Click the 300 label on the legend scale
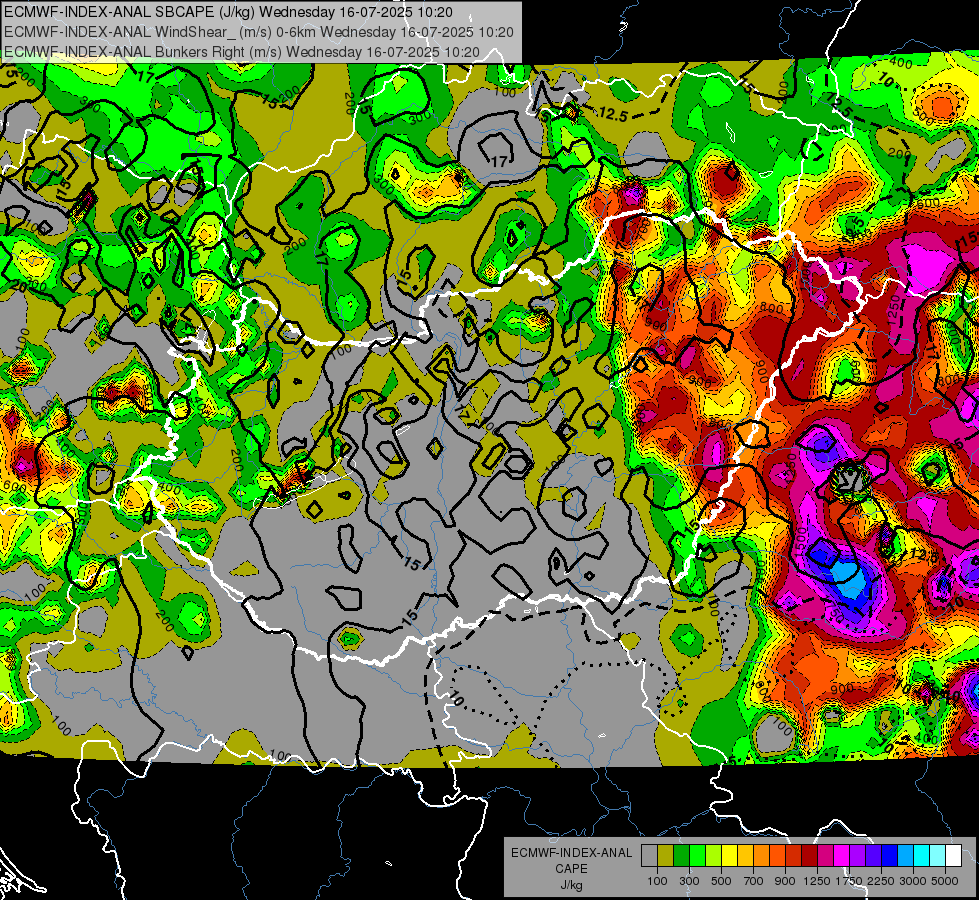979x900 pixels. [689, 881]
